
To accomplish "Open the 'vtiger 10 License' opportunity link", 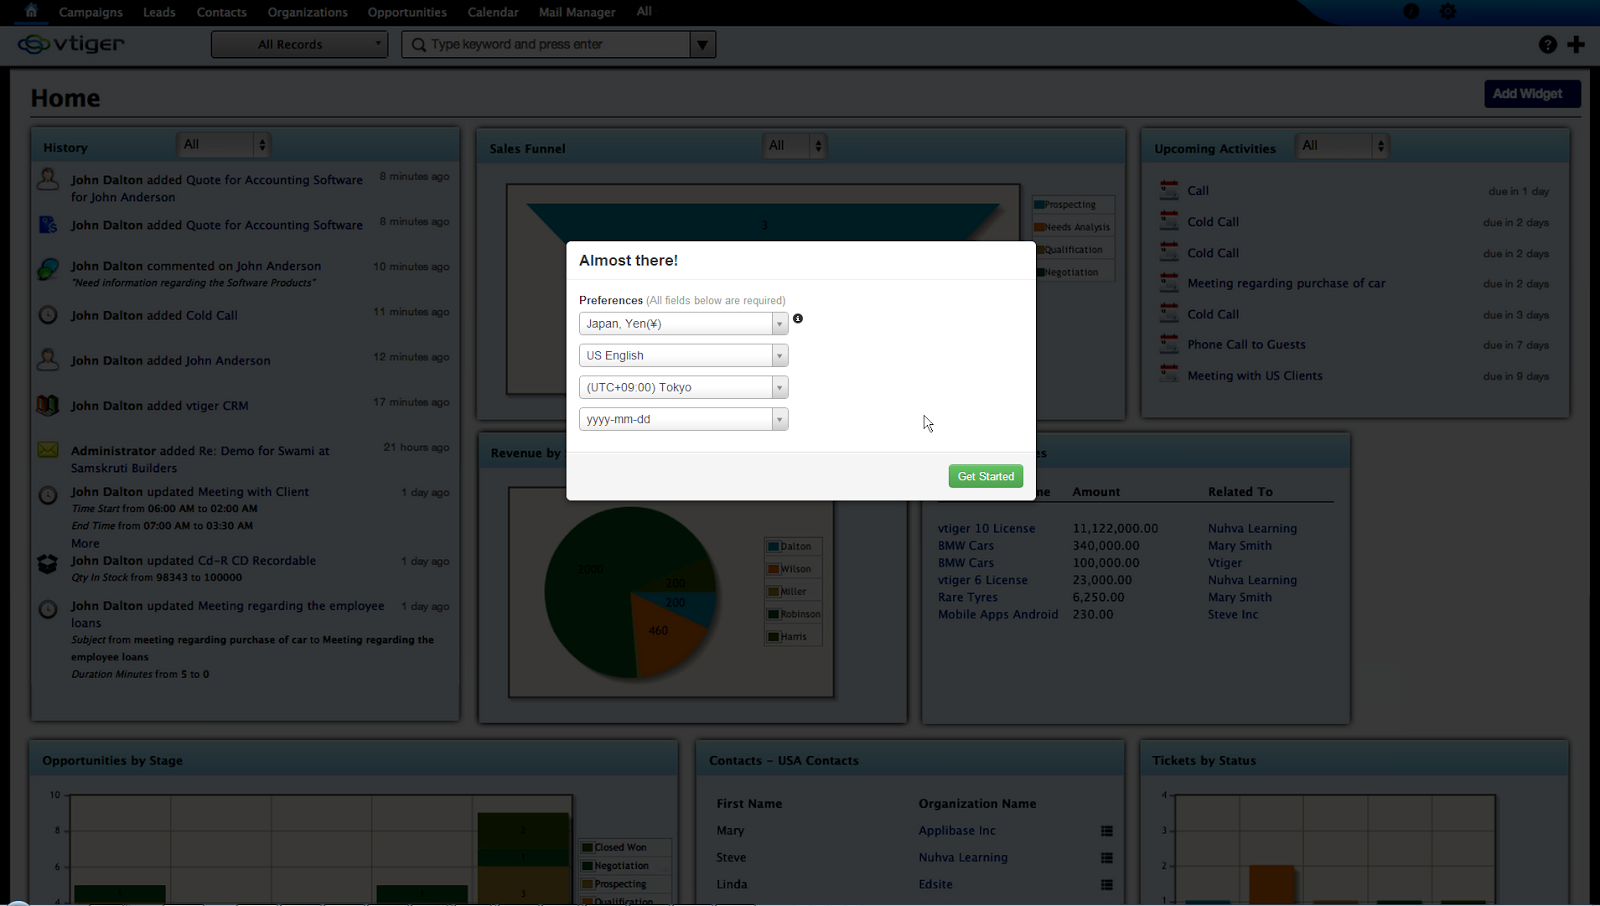I will 987,528.
